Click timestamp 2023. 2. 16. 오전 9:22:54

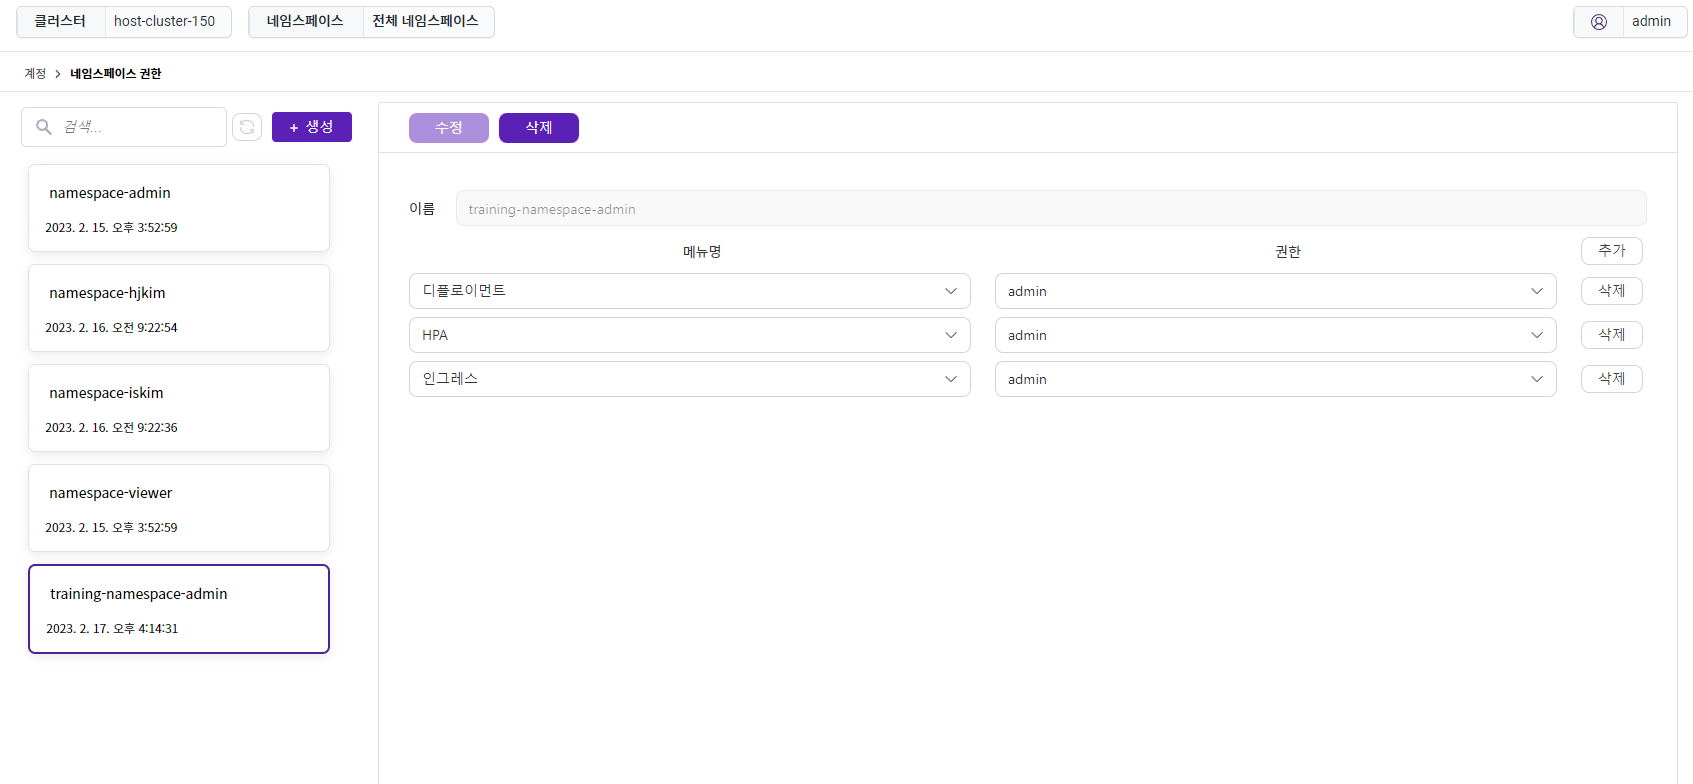pos(111,328)
